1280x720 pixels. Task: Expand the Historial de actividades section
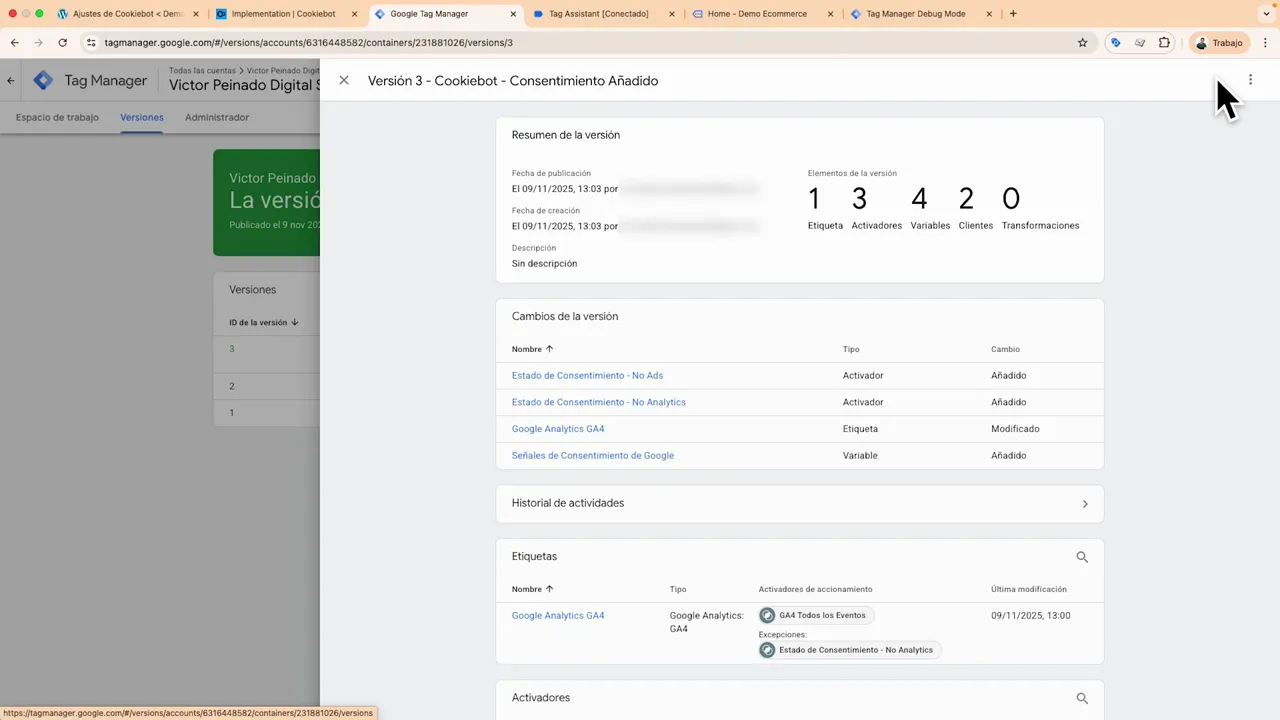pyautogui.click(x=1085, y=503)
